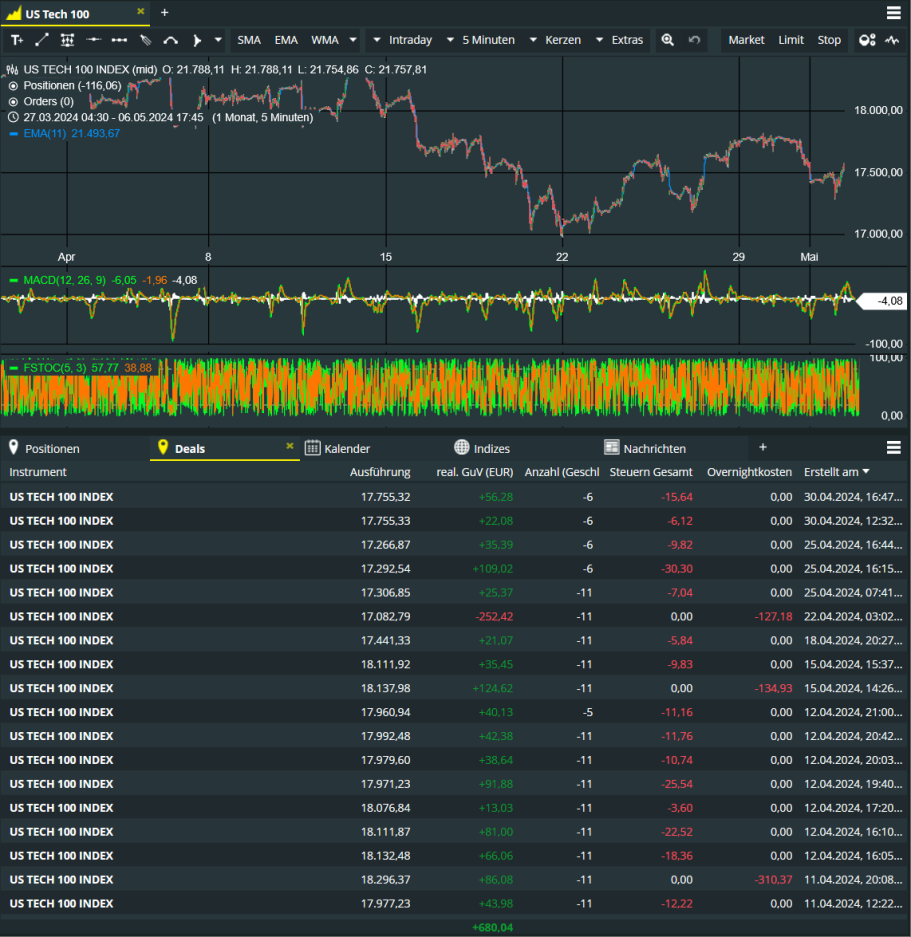Image resolution: width=911 pixels, height=937 pixels.
Task: Click the chart settings icon beside index name
Action: [x=13, y=70]
